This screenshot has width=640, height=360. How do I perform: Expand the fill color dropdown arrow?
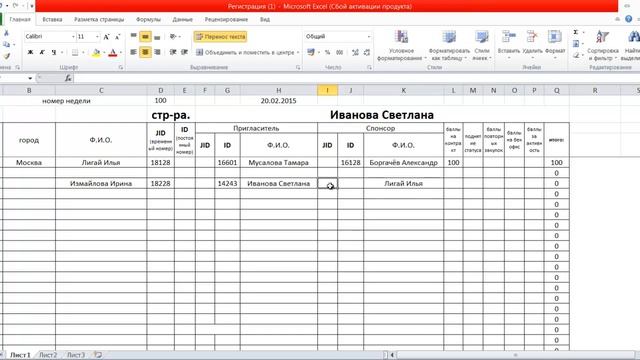point(104,53)
